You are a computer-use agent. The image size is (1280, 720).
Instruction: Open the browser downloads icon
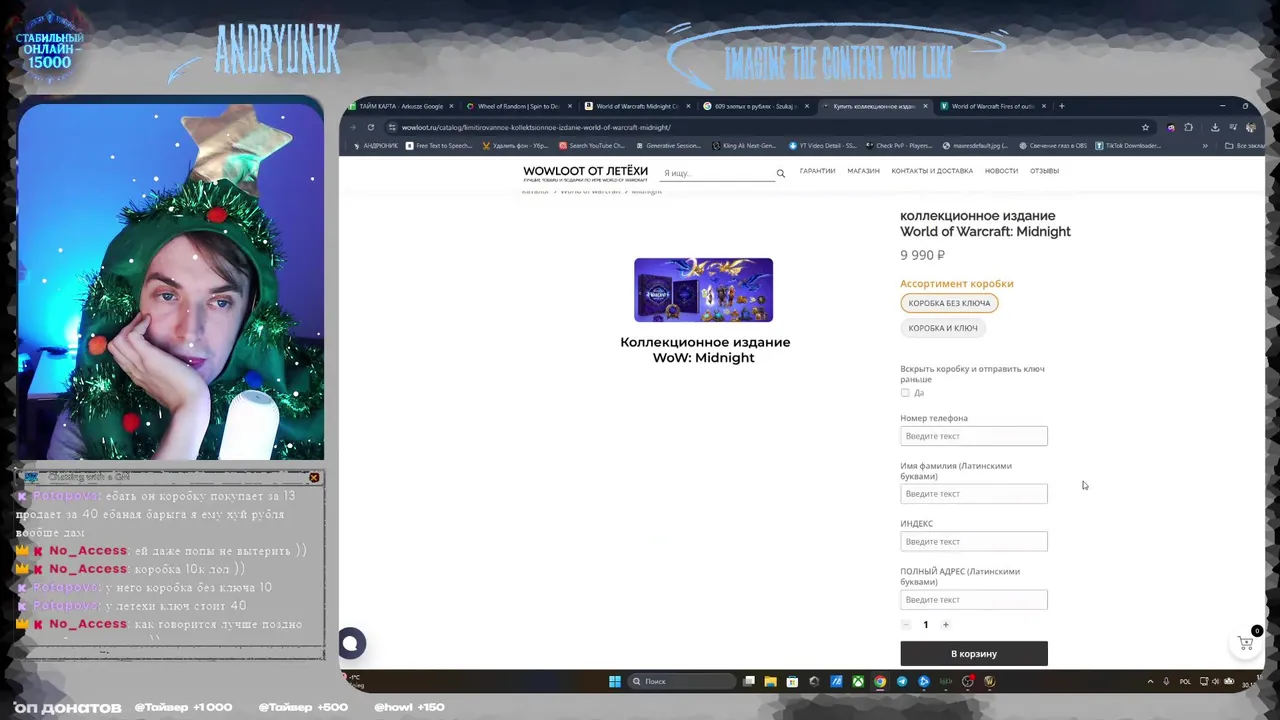(1215, 127)
